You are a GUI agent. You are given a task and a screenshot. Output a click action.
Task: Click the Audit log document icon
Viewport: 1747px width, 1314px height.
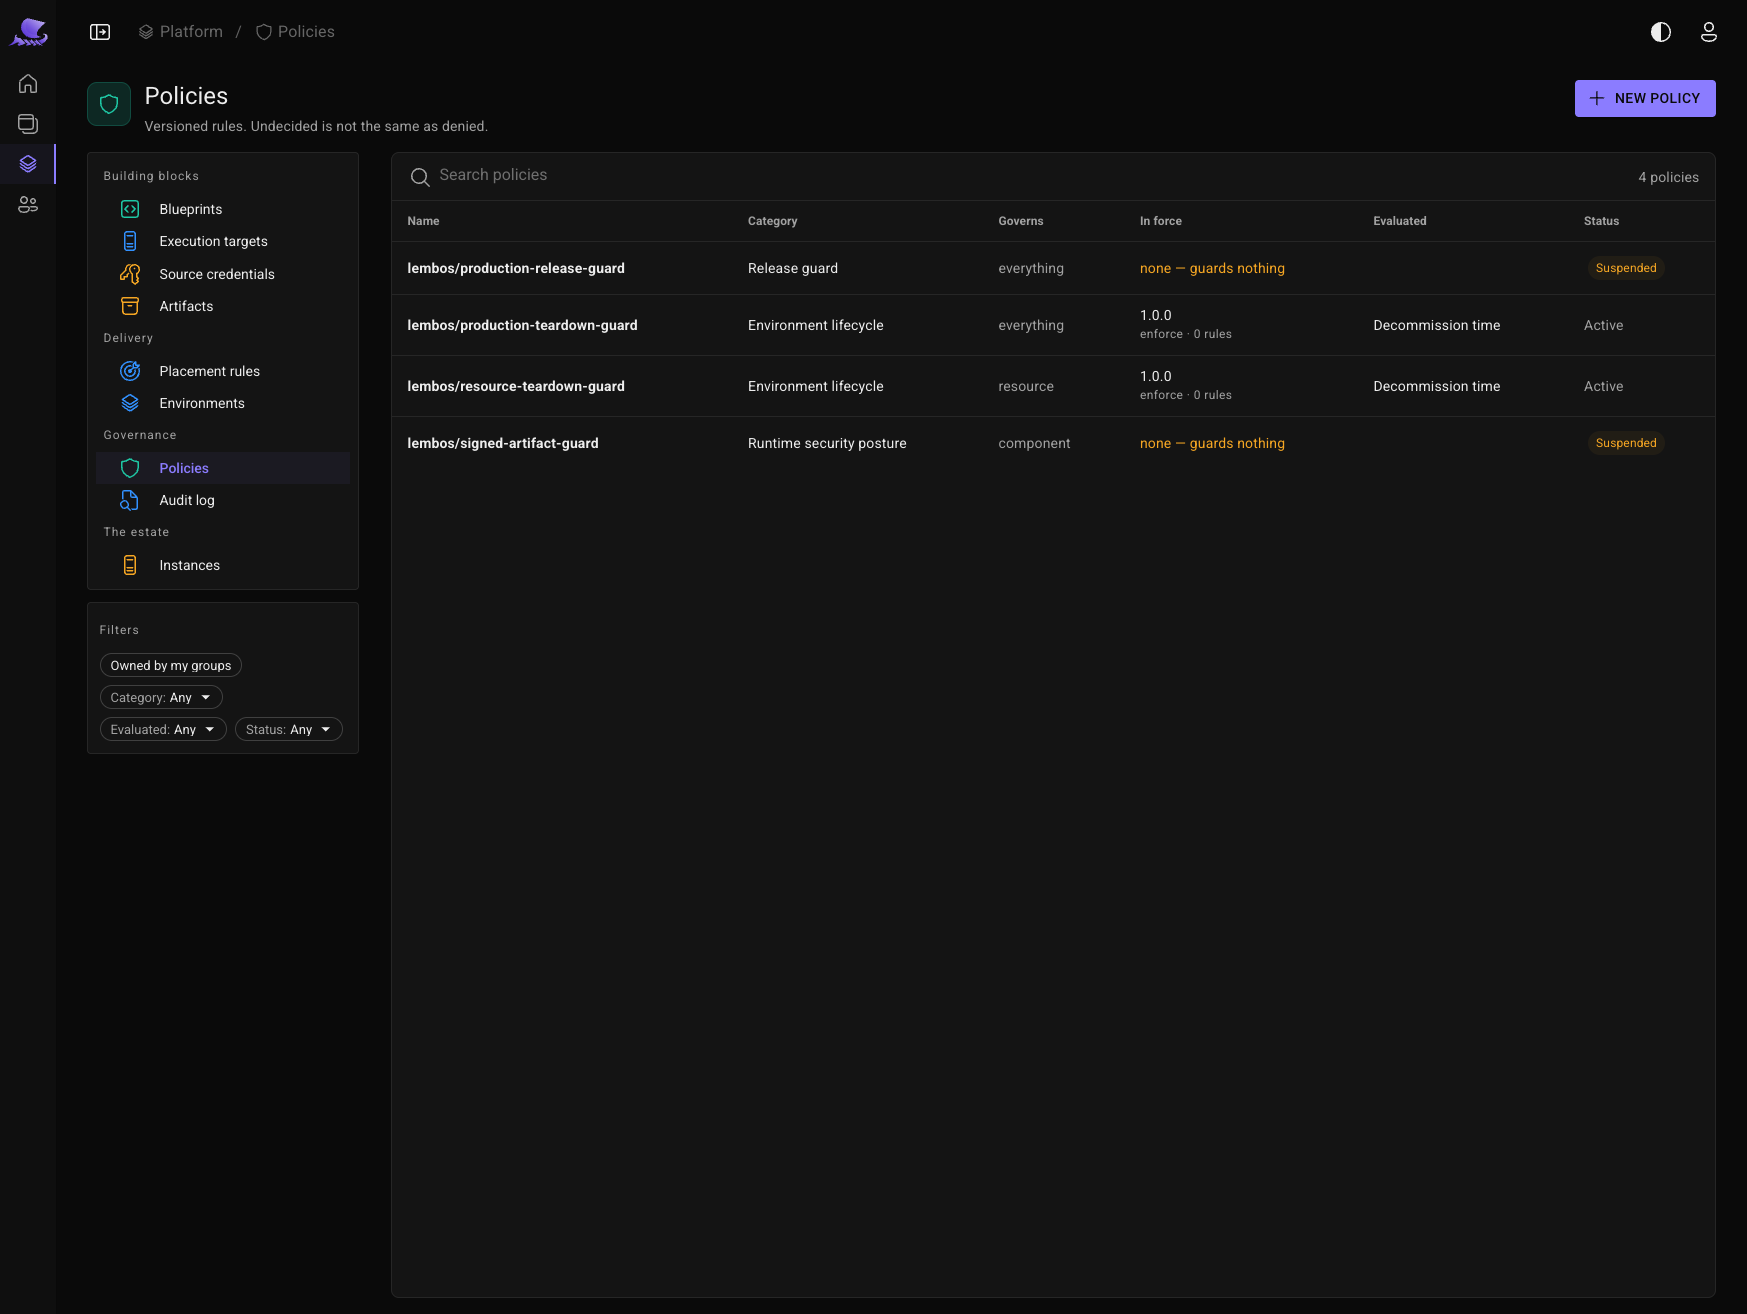[130, 500]
